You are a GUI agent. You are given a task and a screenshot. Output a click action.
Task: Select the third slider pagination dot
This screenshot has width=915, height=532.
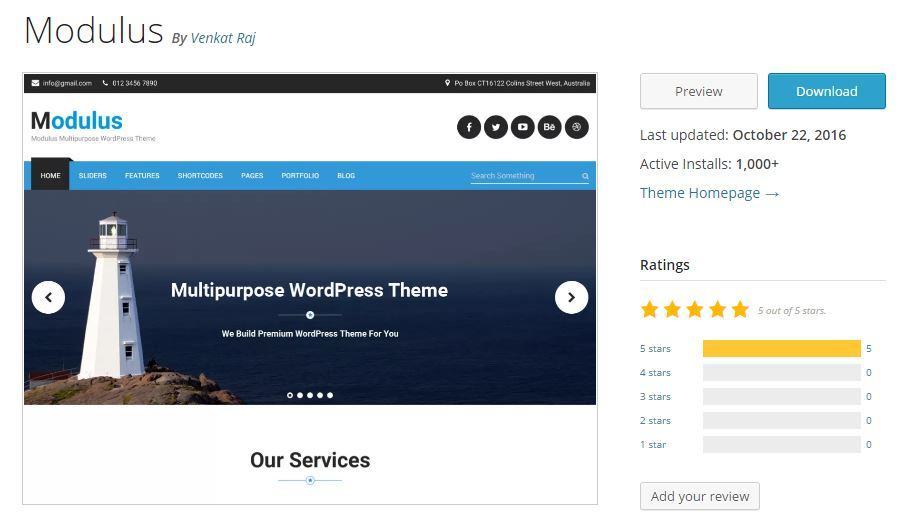pos(310,396)
